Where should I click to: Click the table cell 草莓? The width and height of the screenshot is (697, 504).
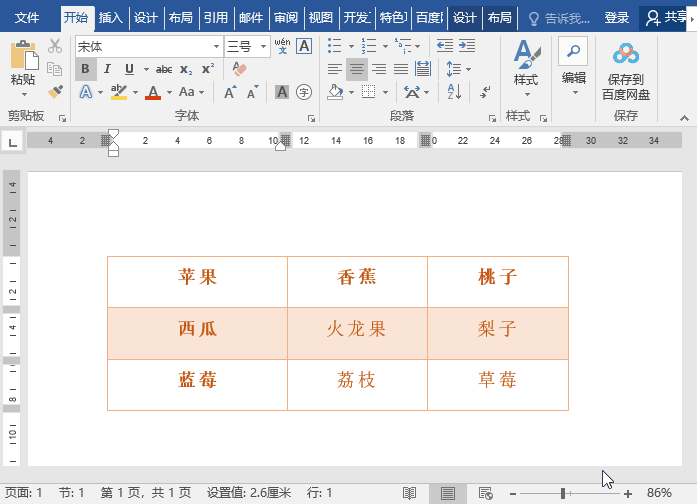[x=498, y=385]
